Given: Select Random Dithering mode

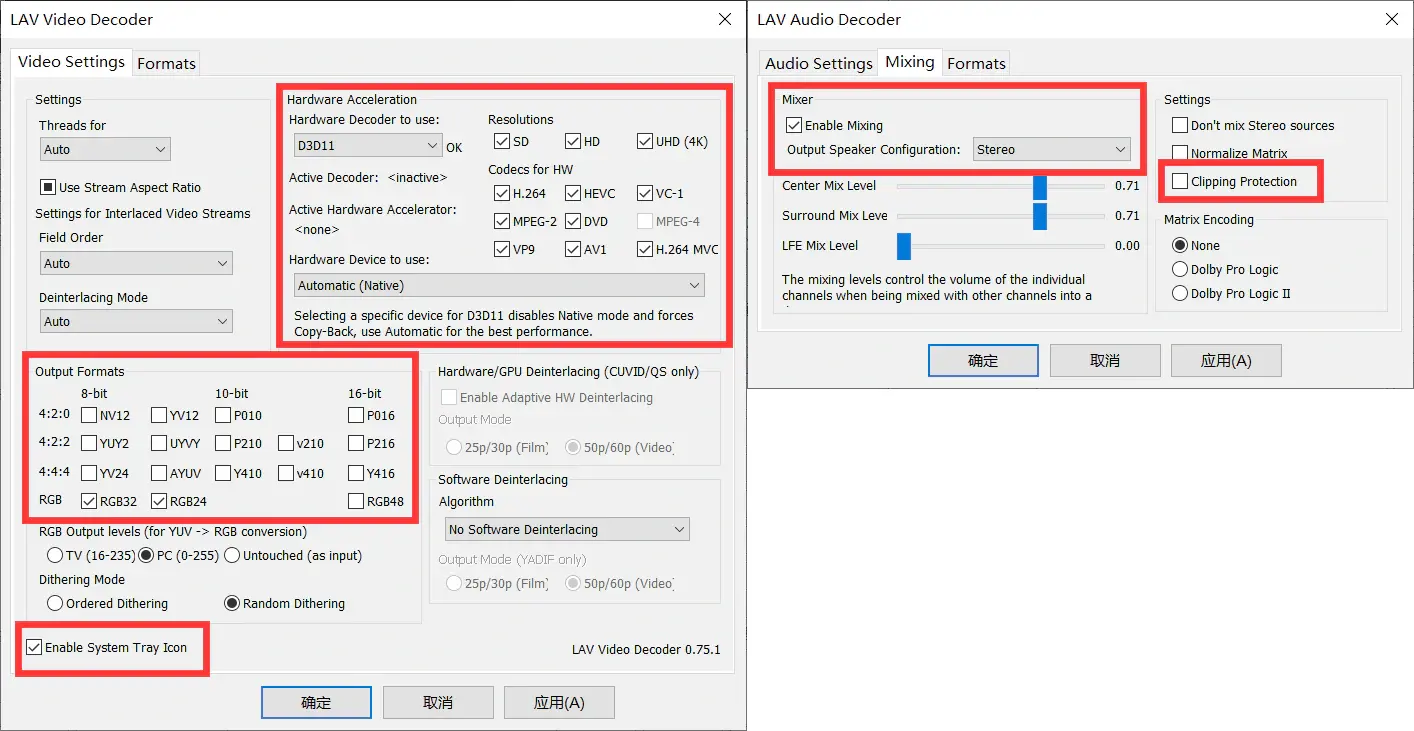Looking at the screenshot, I should (x=232, y=603).
